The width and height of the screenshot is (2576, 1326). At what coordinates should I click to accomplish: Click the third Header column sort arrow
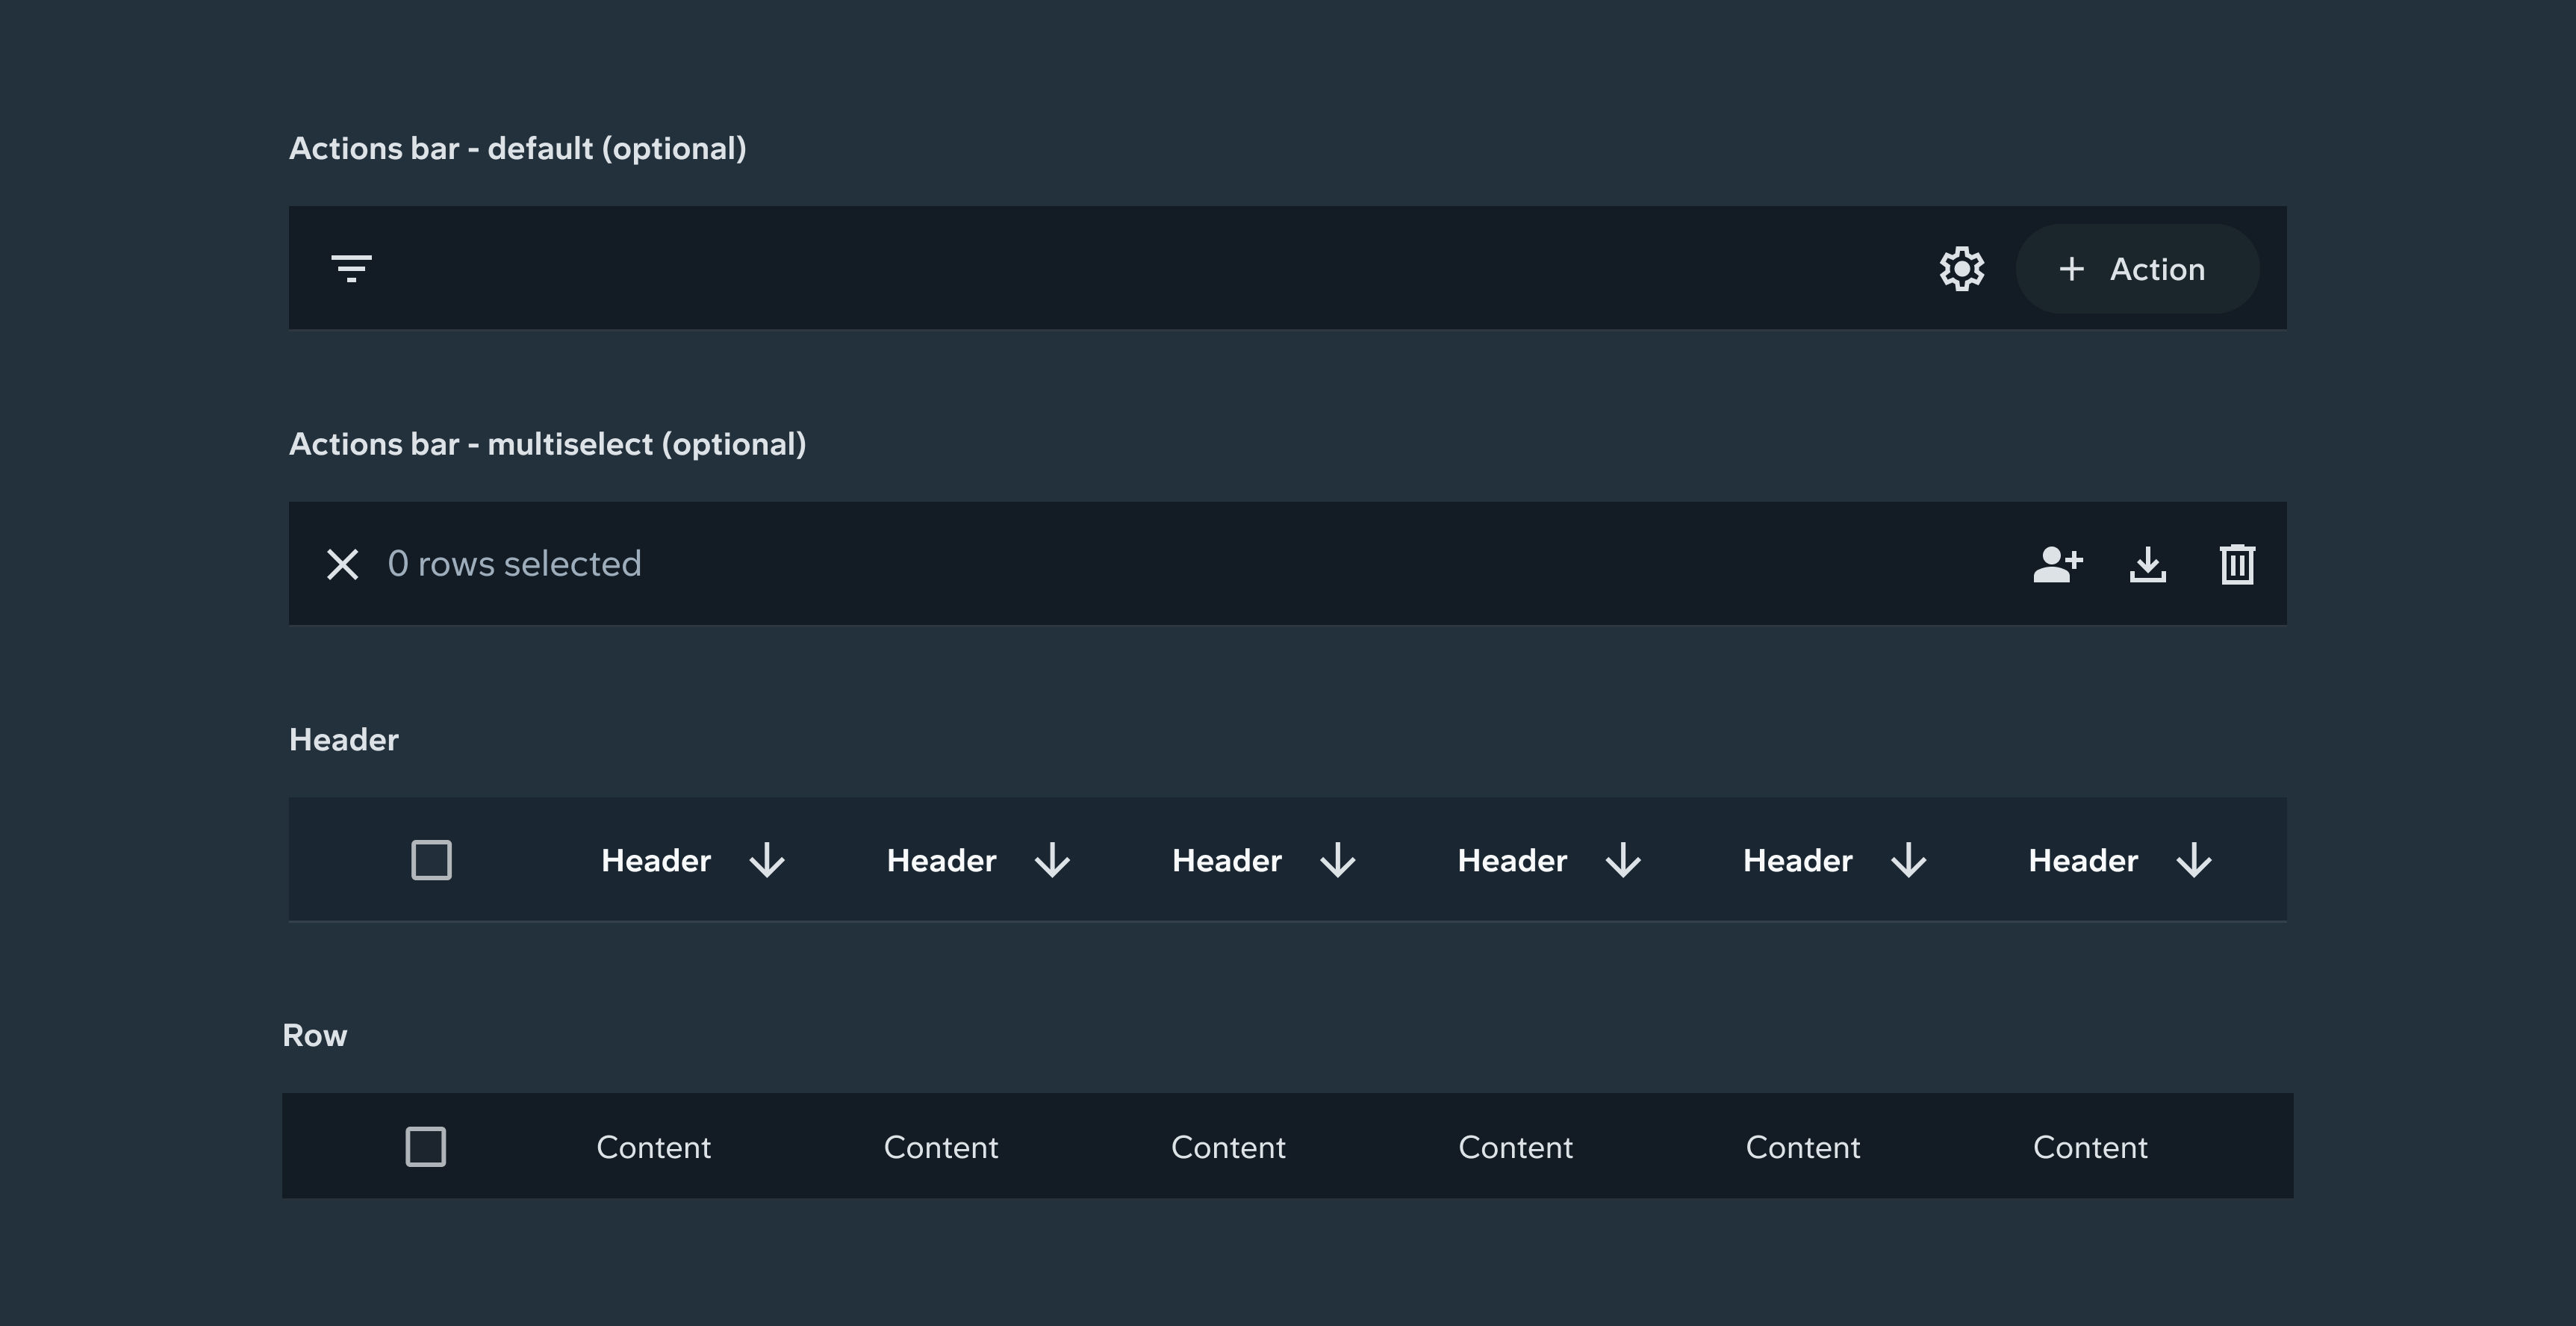click(x=1338, y=860)
